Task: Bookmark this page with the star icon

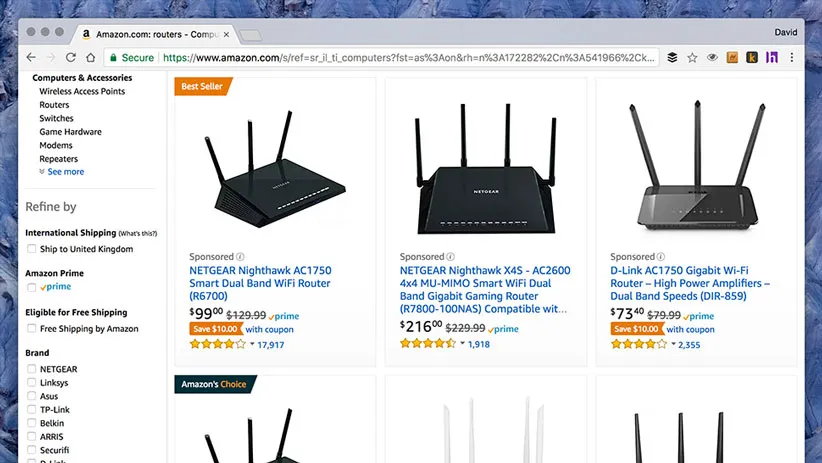Action: (x=692, y=58)
